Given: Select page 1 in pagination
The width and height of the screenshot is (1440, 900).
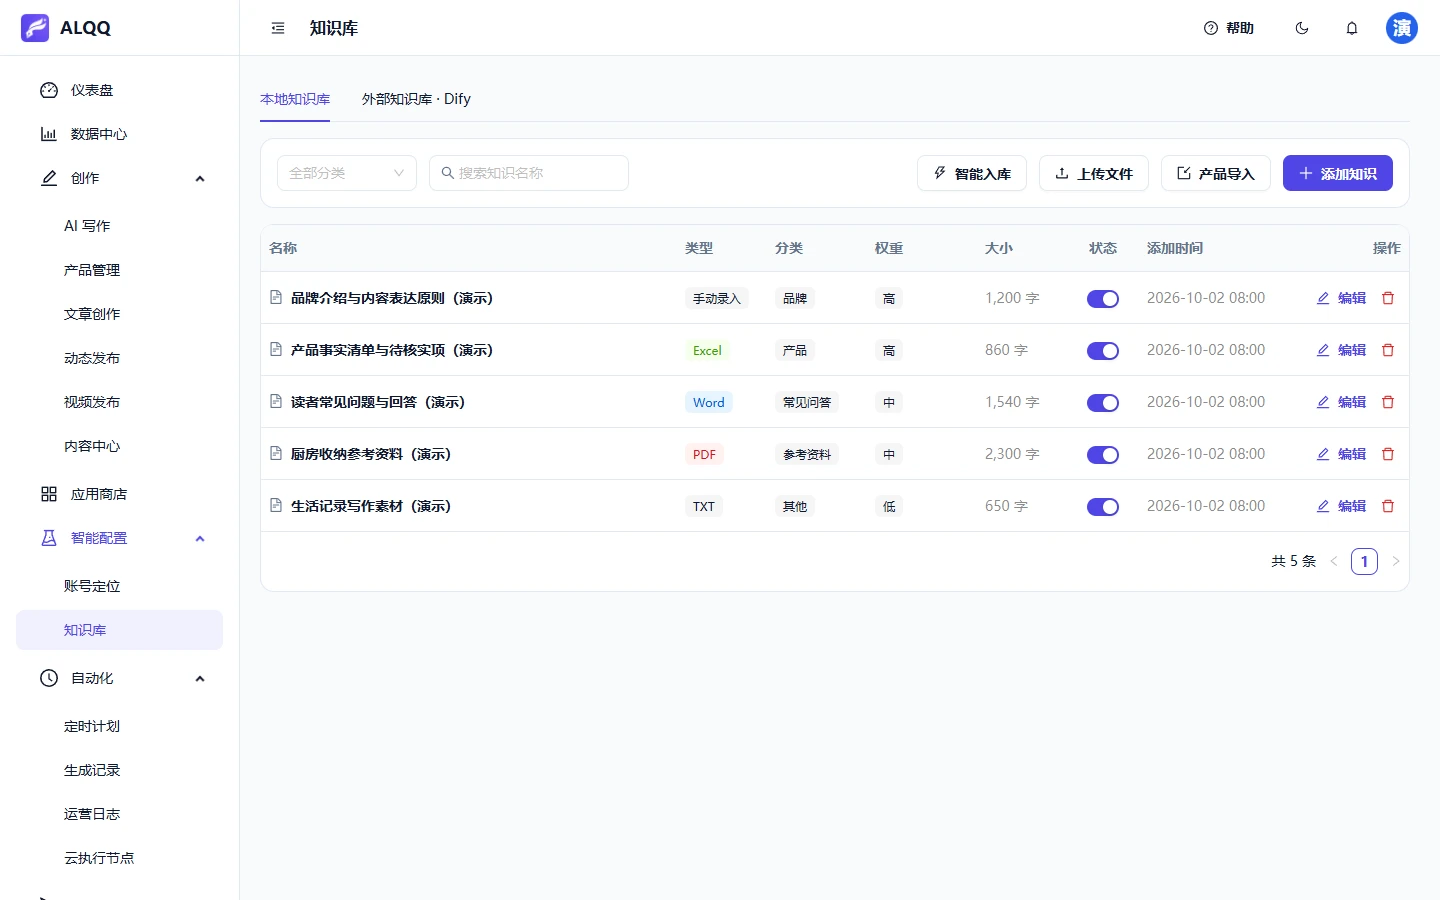Looking at the screenshot, I should (x=1364, y=561).
